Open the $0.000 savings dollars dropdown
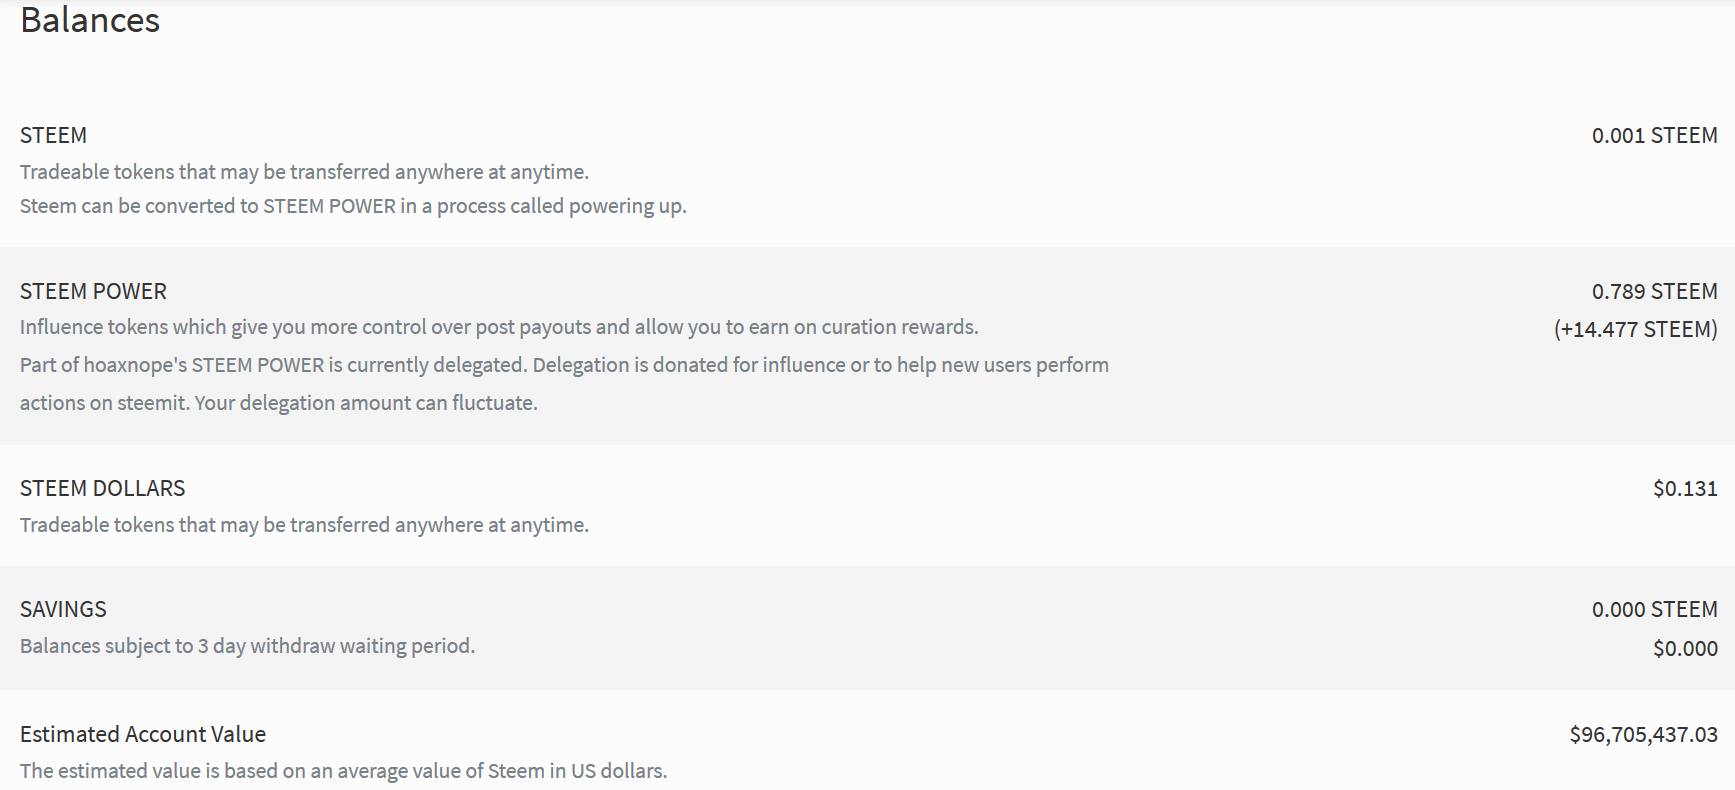This screenshot has height=790, width=1735. click(x=1685, y=648)
